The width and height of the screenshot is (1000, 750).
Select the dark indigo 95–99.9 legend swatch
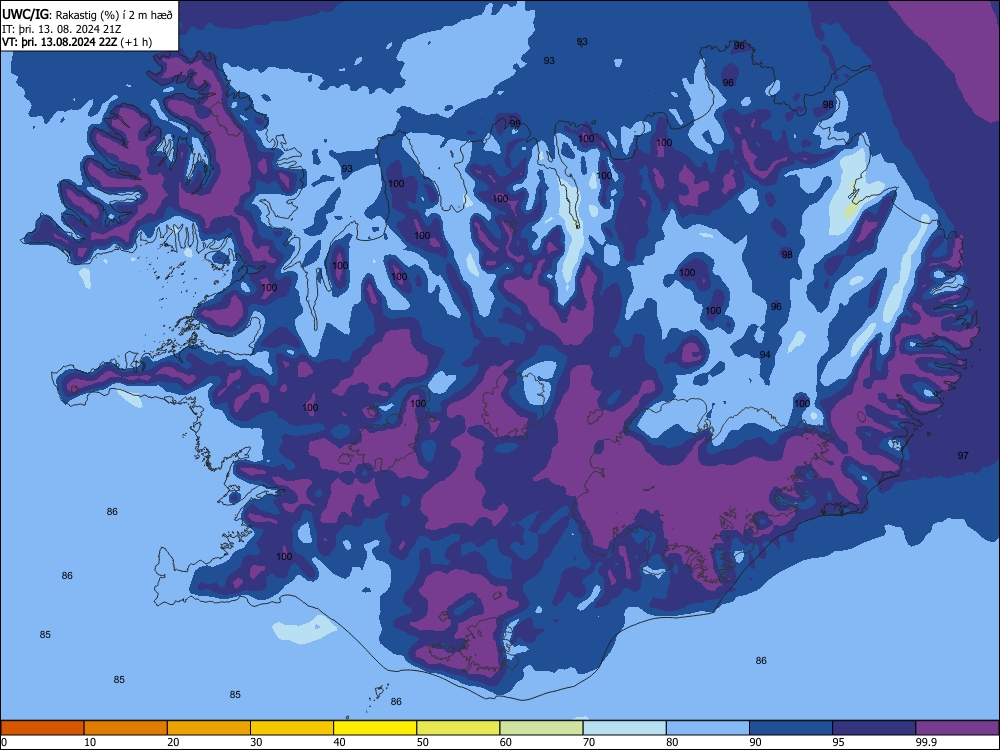click(x=874, y=728)
